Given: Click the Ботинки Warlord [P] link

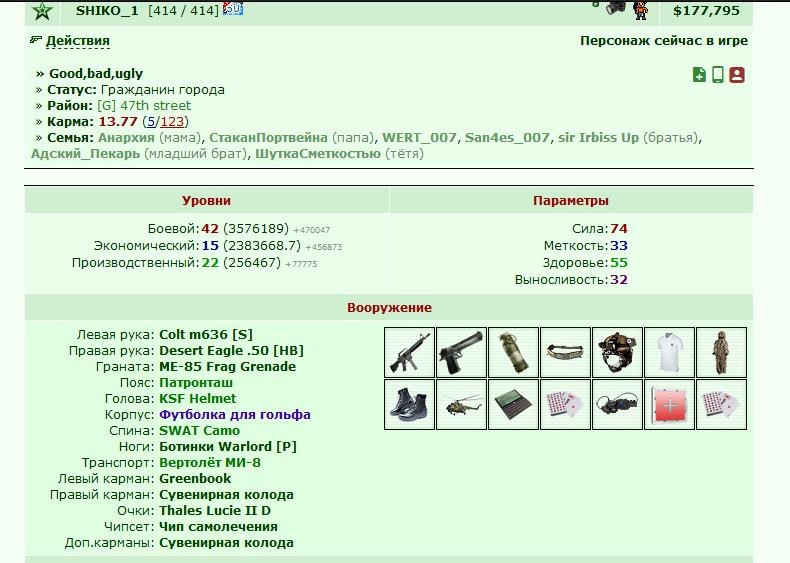Looking at the screenshot, I should point(228,447).
